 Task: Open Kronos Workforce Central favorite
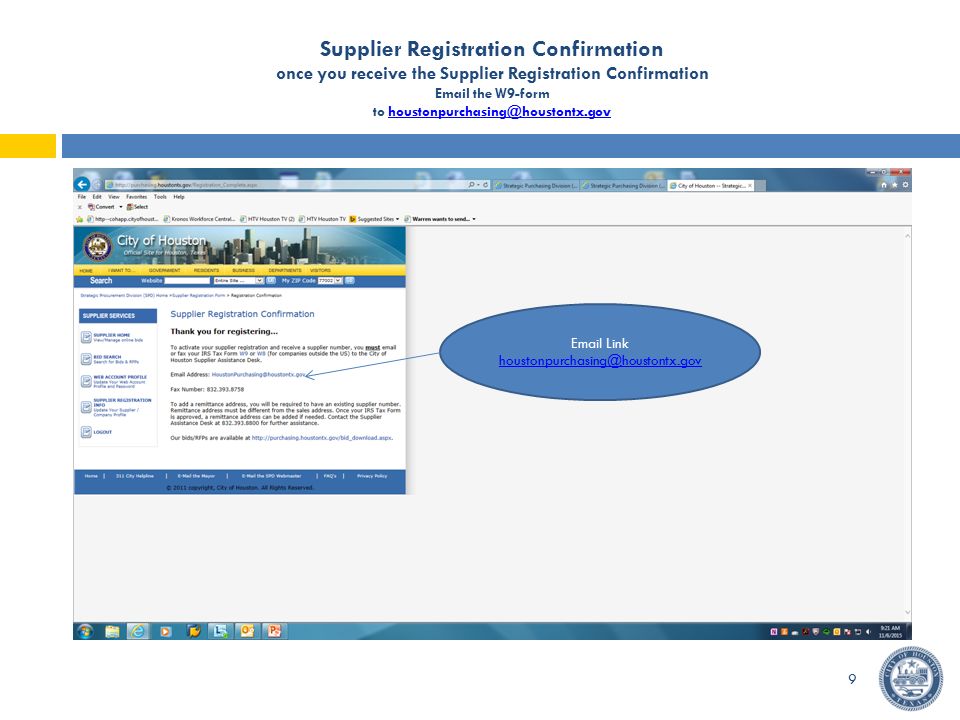click(200, 219)
